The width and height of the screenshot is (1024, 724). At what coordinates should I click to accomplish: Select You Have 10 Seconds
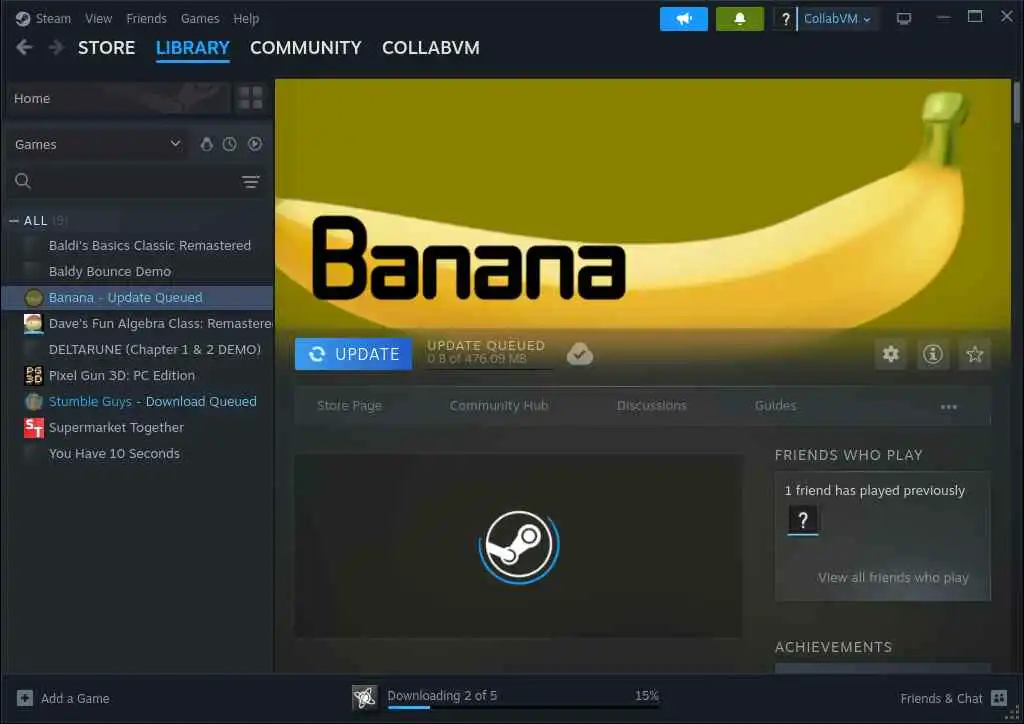click(x=114, y=454)
